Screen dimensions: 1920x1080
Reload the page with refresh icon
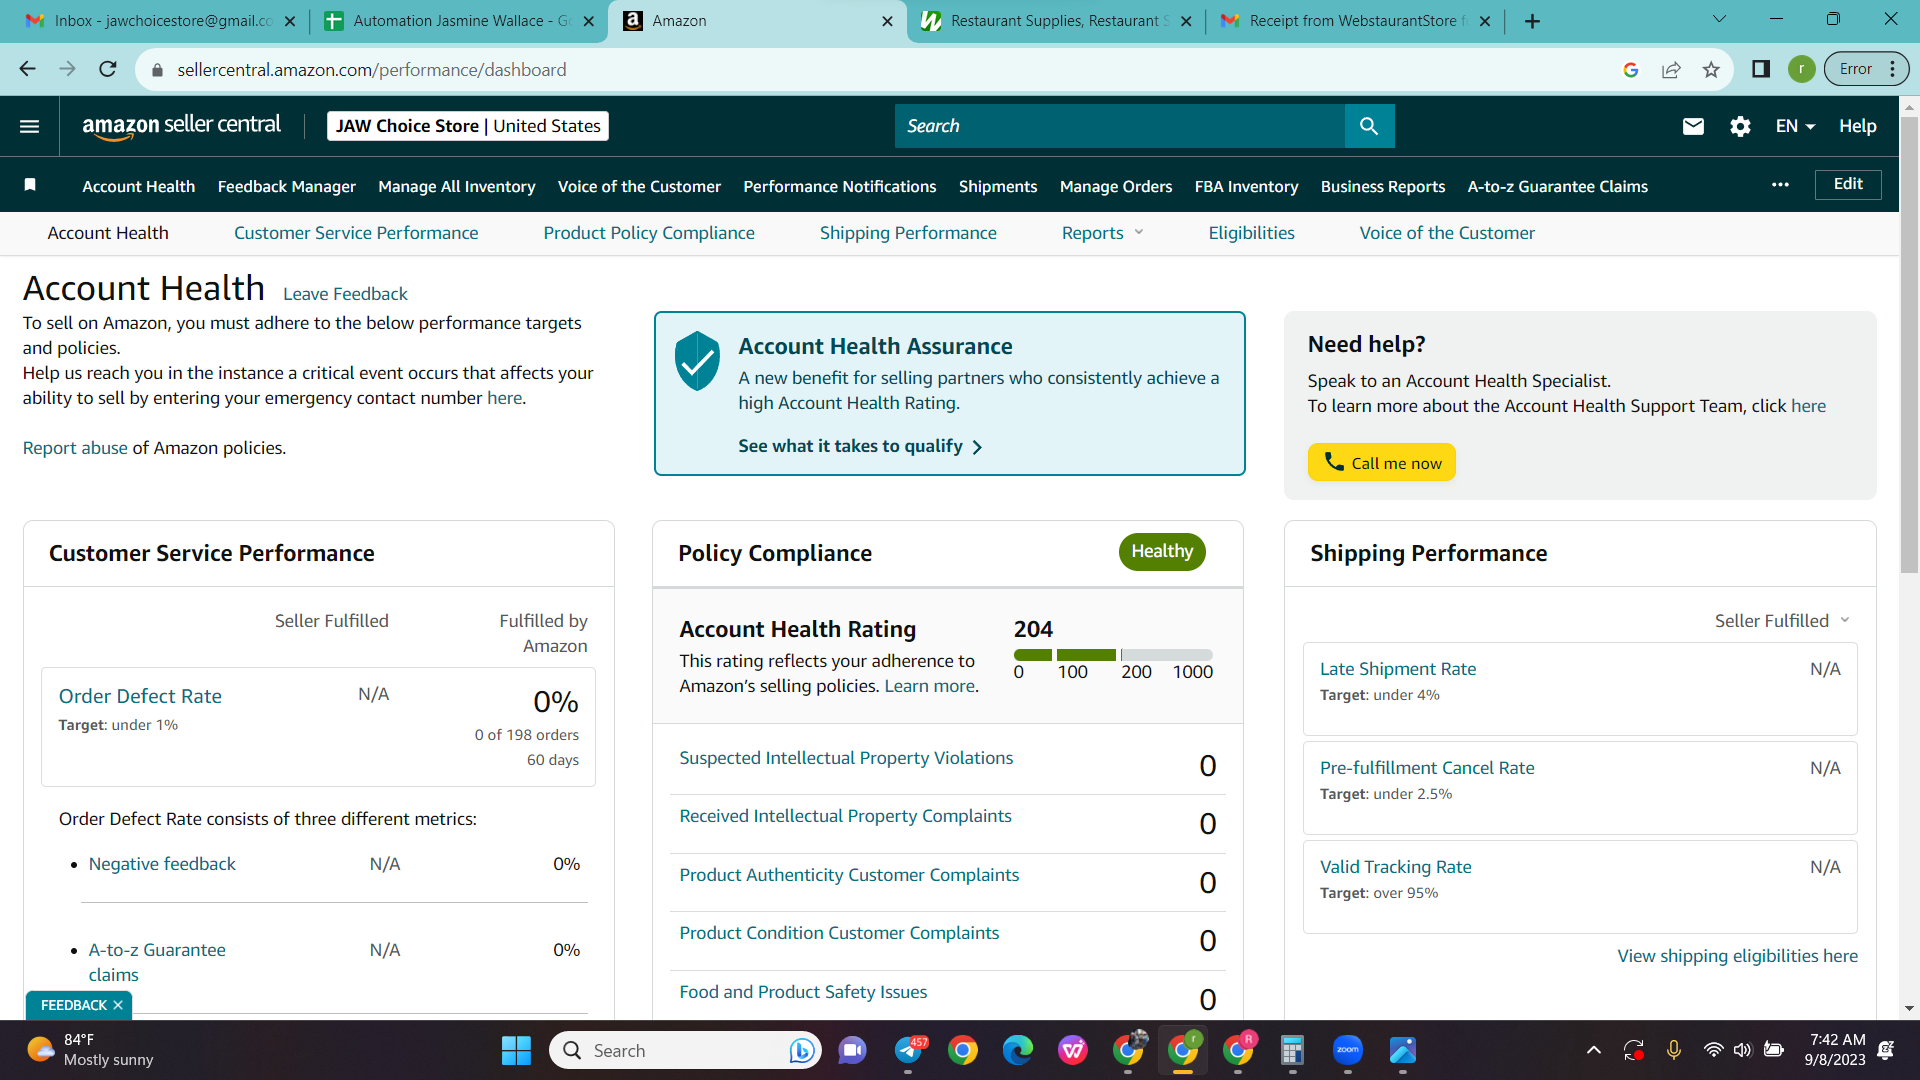pyautogui.click(x=108, y=69)
